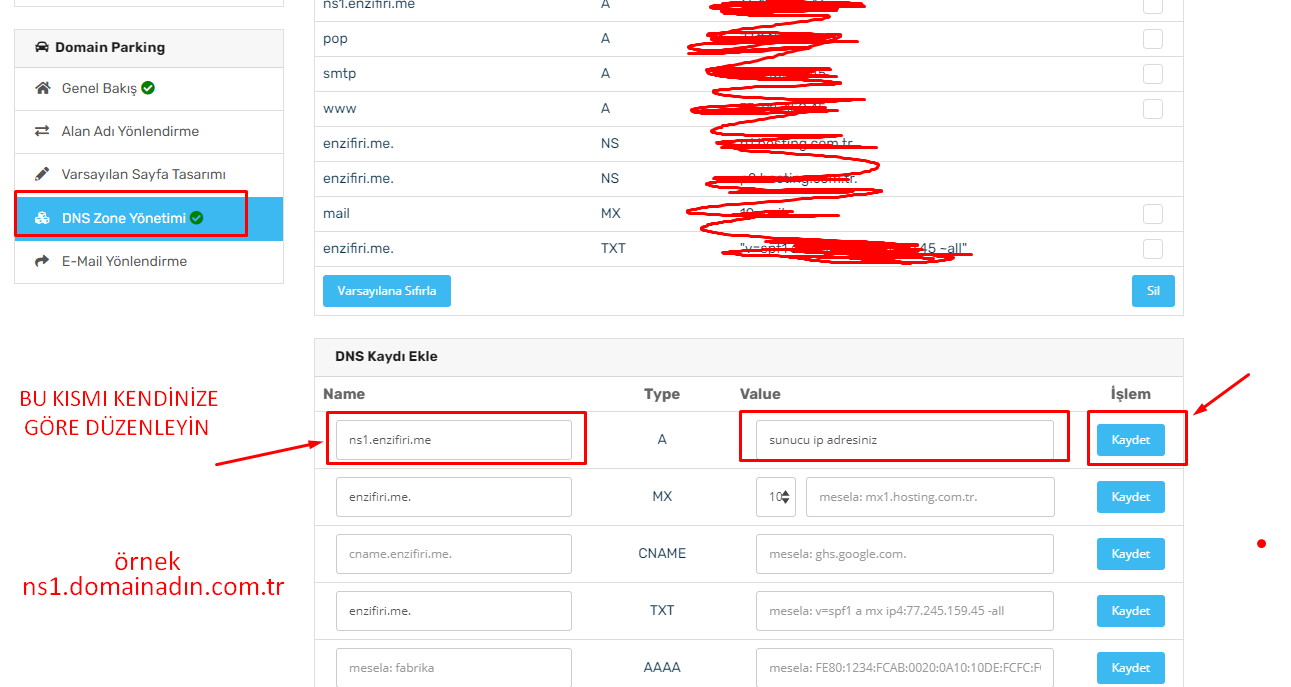Click the CNAME value field with ghs.google.com placeholder
Viewport: 1291px width, 687px height.
coord(903,553)
